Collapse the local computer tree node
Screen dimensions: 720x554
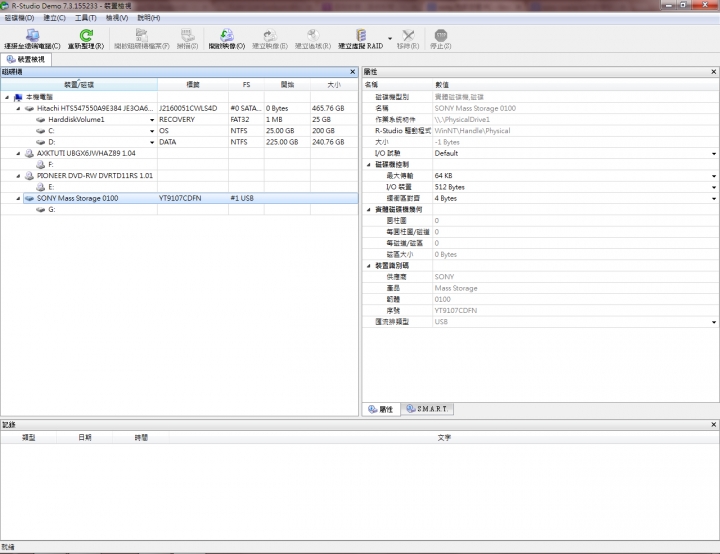[x=7, y=97]
